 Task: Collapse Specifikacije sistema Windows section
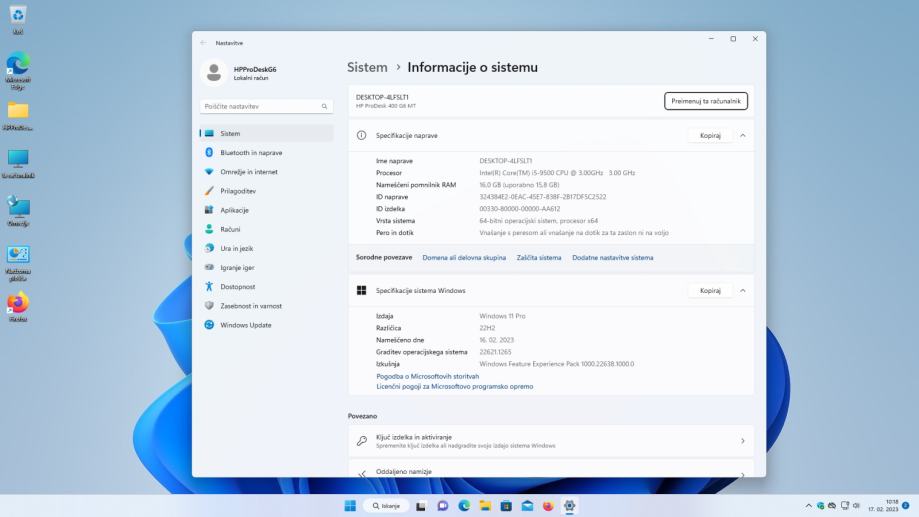point(743,291)
